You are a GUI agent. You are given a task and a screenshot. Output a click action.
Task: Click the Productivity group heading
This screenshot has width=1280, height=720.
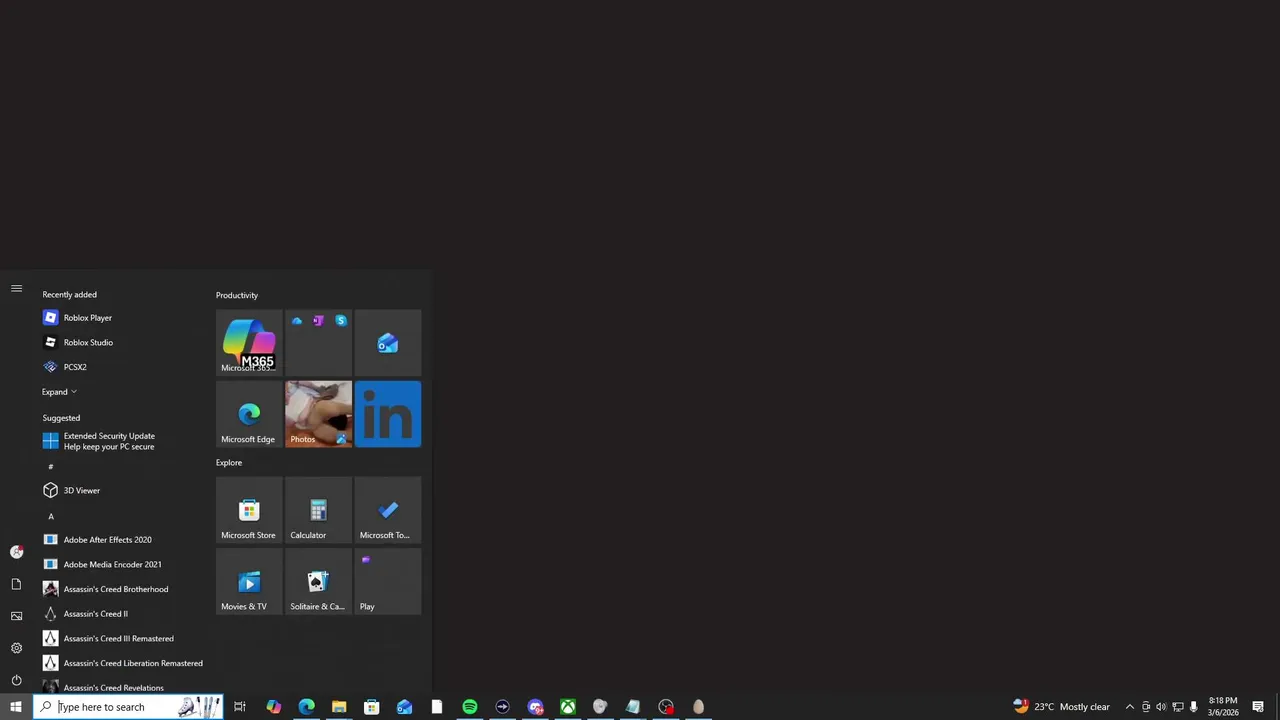click(237, 295)
